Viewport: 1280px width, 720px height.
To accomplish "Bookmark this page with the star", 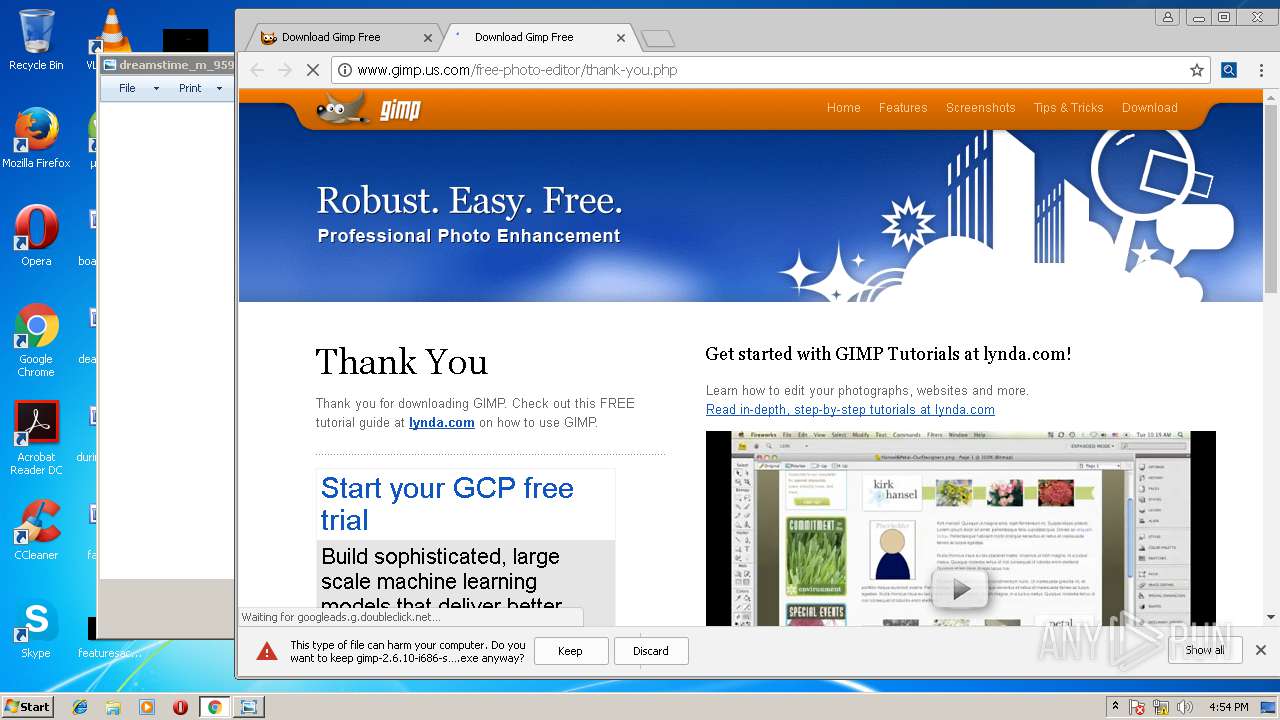I will 1196,70.
